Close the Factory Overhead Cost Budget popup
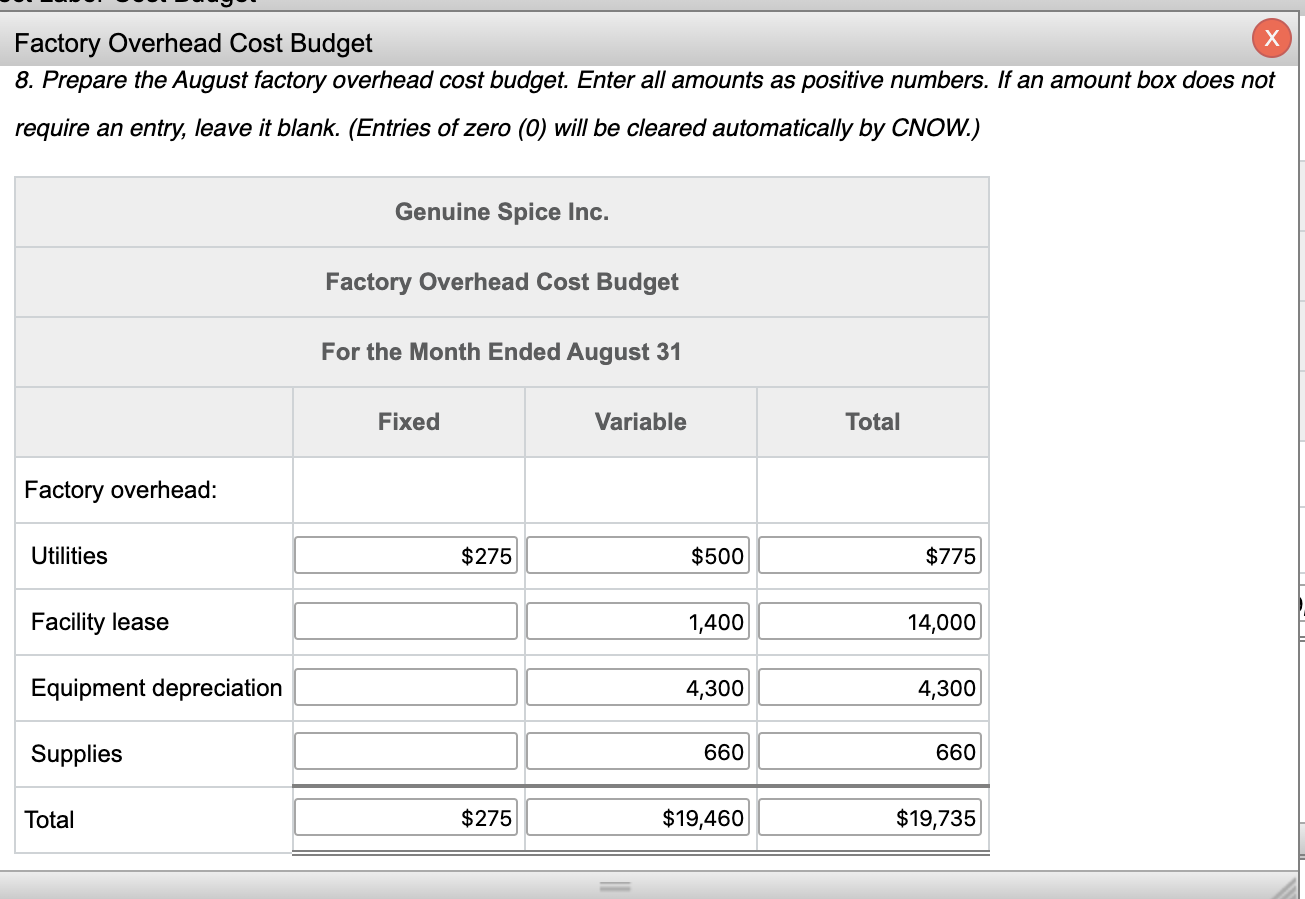Viewport: 1305px width, 899px height. (x=1272, y=38)
